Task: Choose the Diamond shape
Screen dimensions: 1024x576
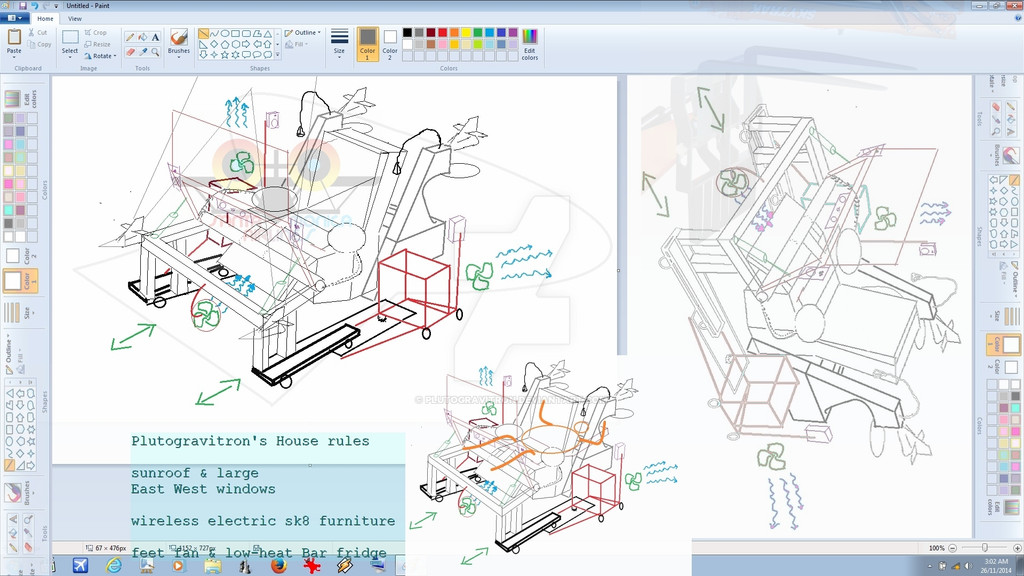Action: coord(214,44)
